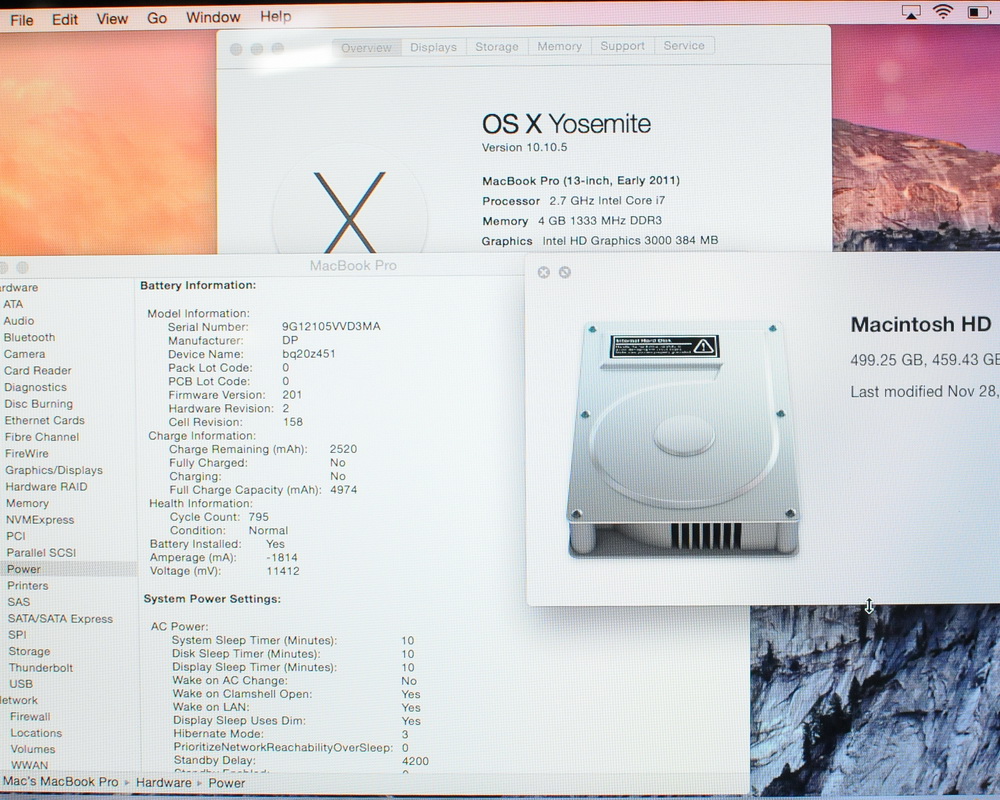The image size is (1000, 800).
Task: Click the AirPlay display icon in menu bar
Action: pyautogui.click(x=911, y=12)
